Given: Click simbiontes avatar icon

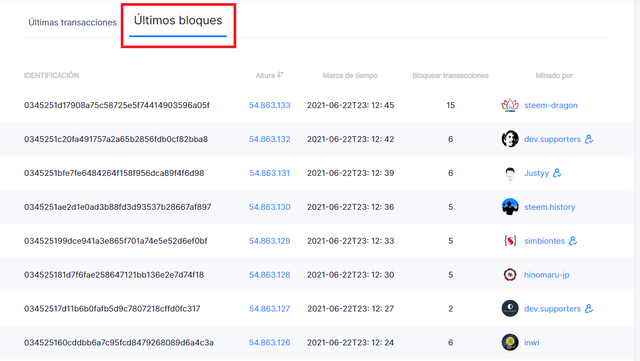Looking at the screenshot, I should pyautogui.click(x=510, y=241).
